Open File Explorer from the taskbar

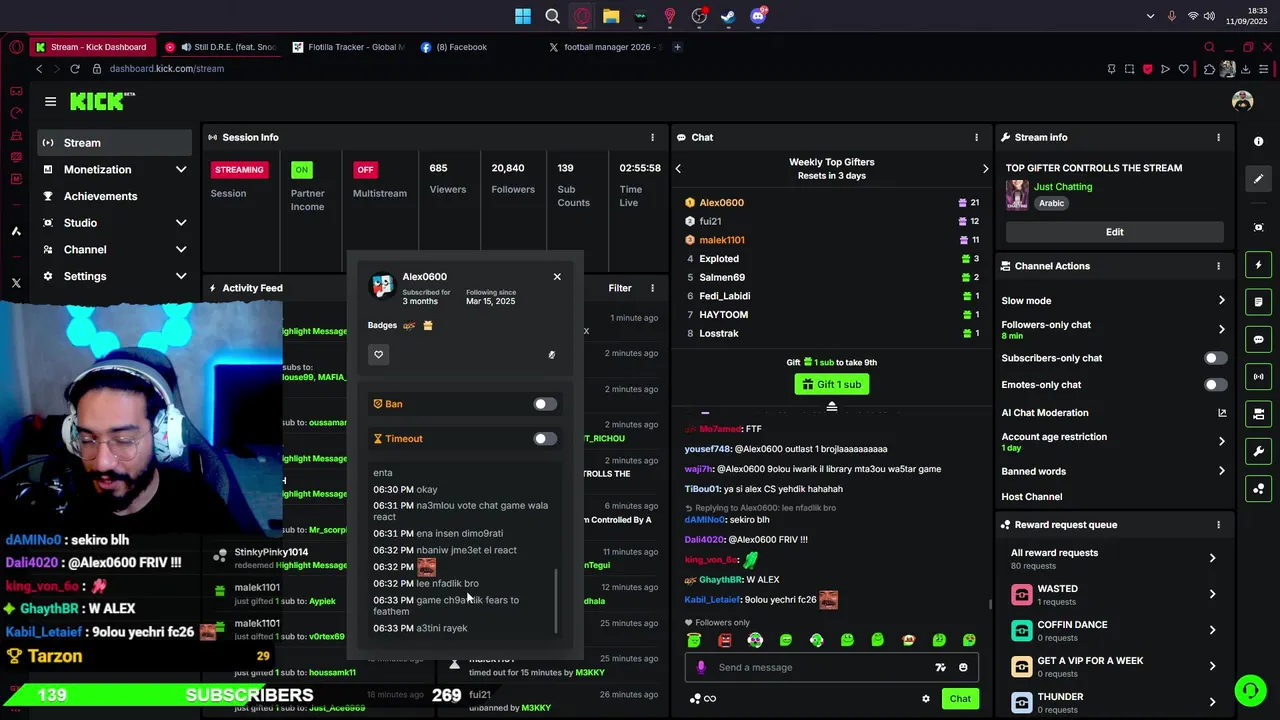pos(611,16)
